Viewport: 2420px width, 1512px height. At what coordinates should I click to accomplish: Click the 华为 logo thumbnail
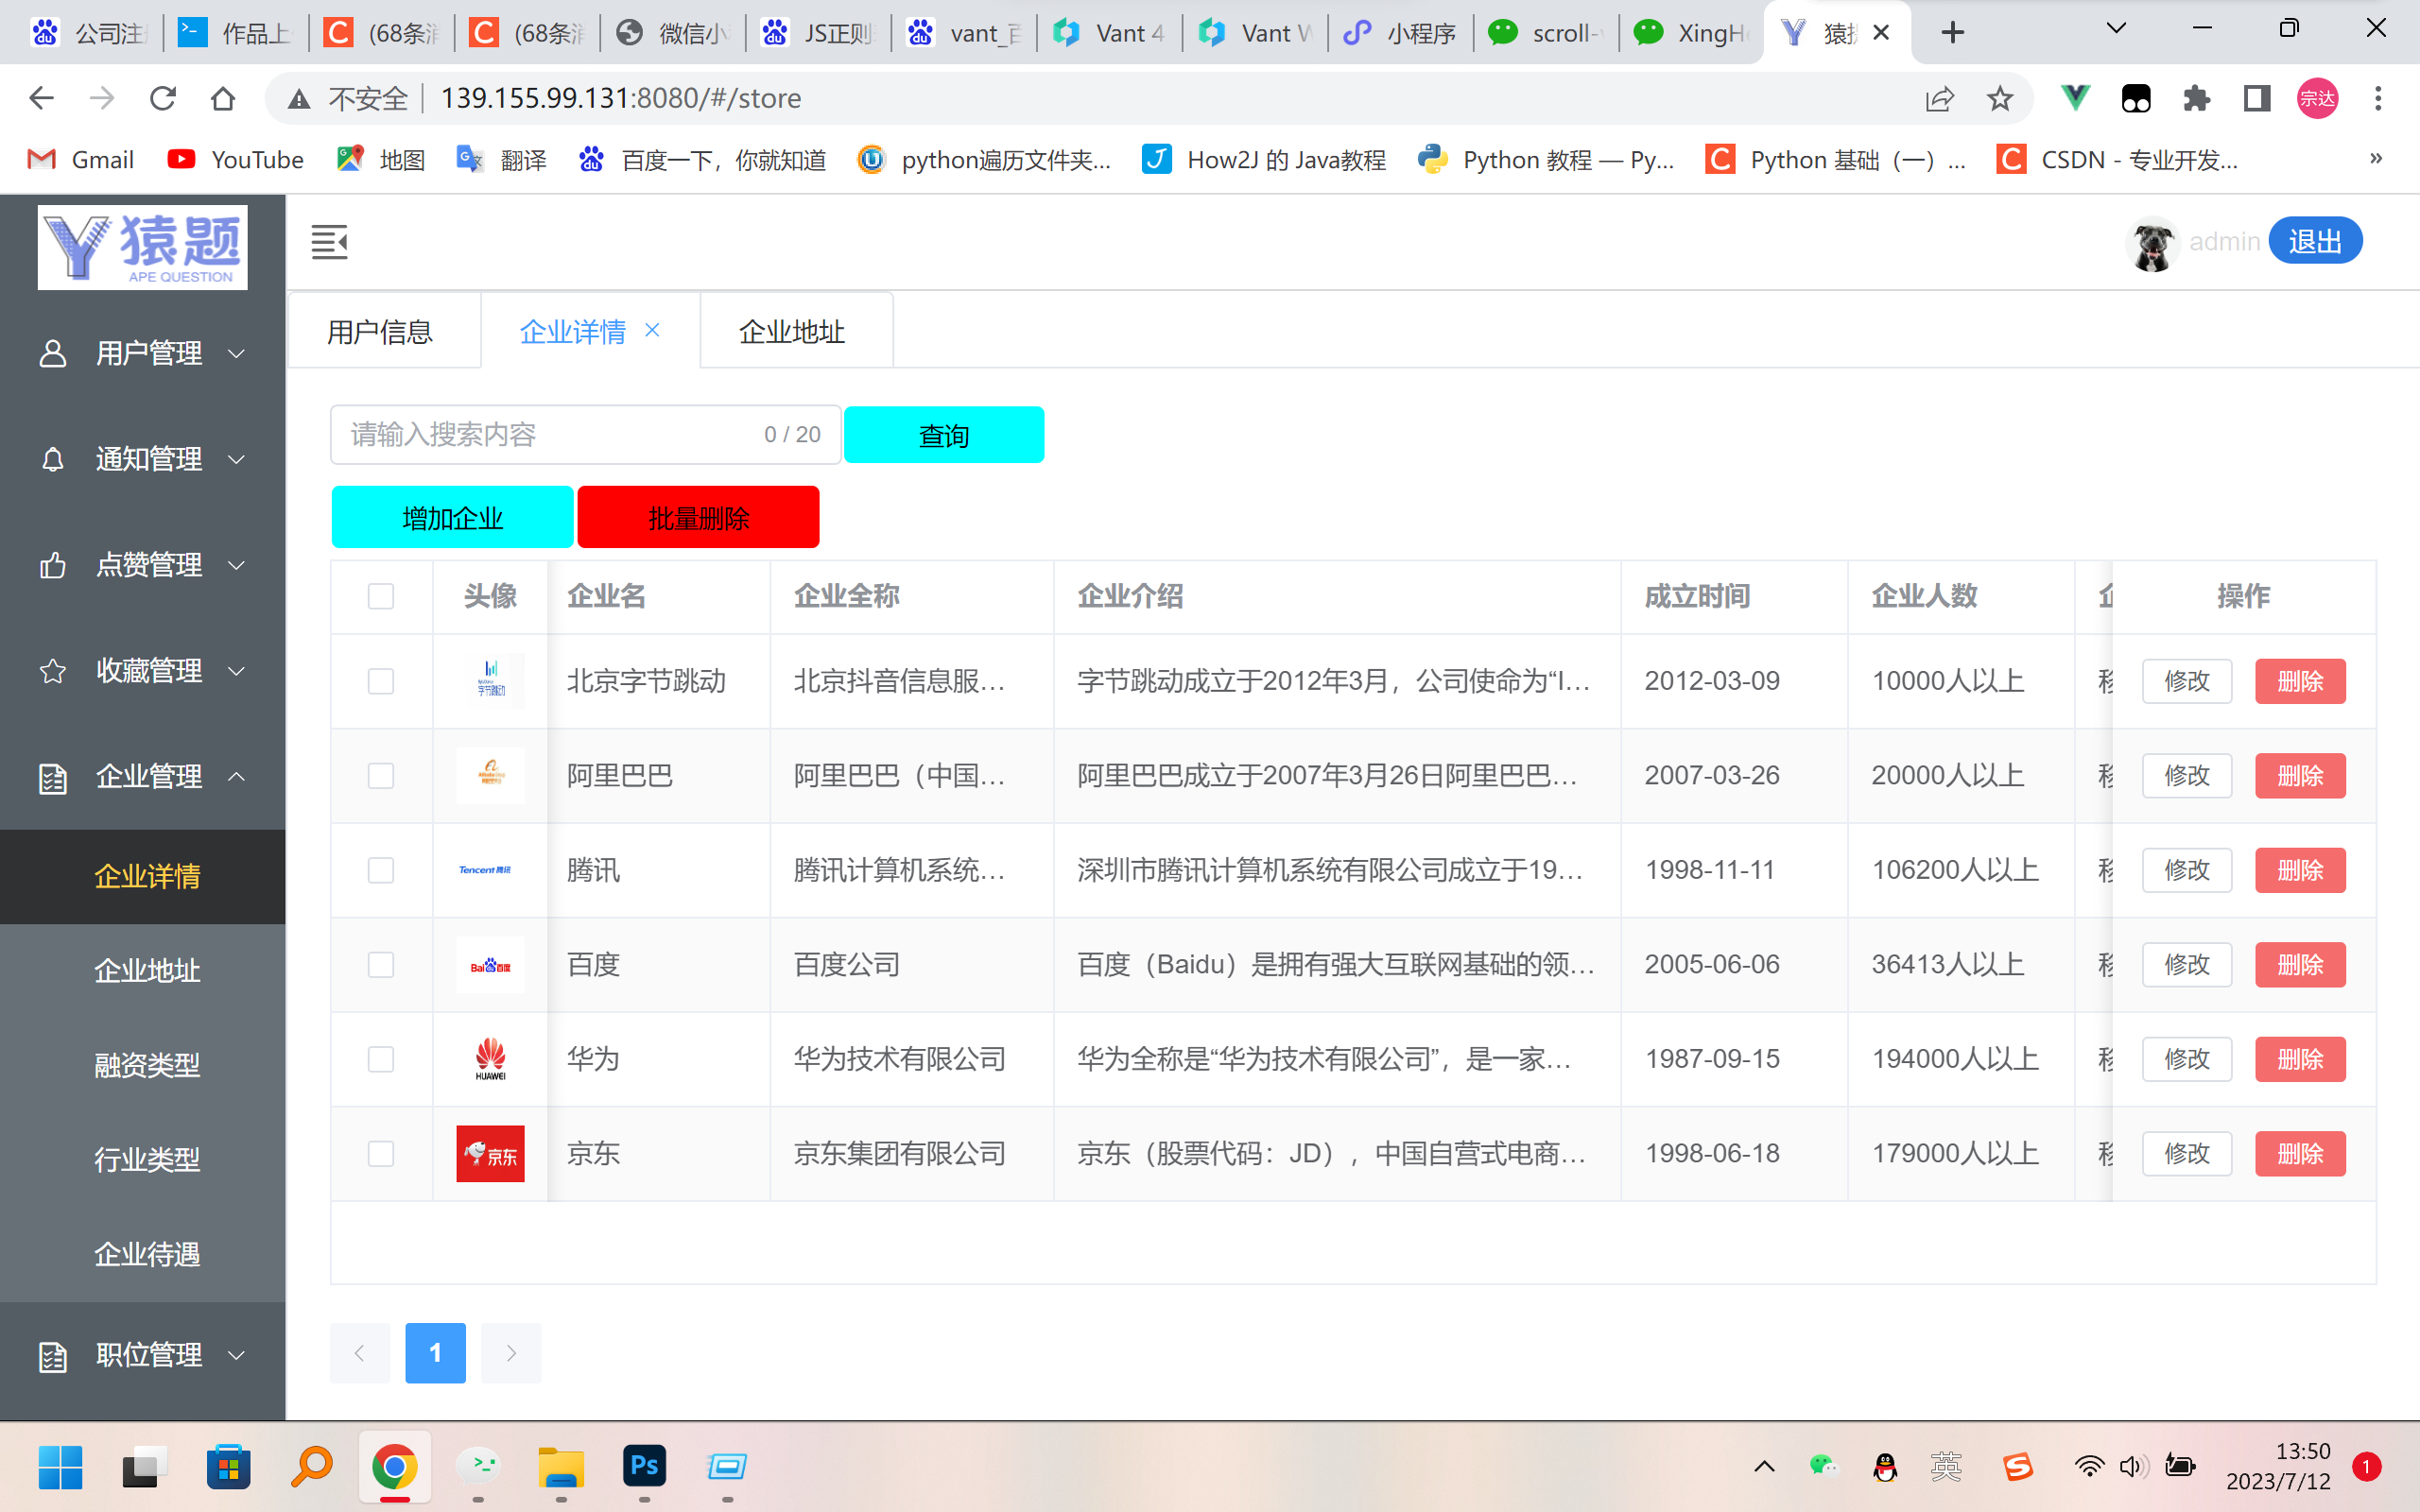coord(490,1059)
